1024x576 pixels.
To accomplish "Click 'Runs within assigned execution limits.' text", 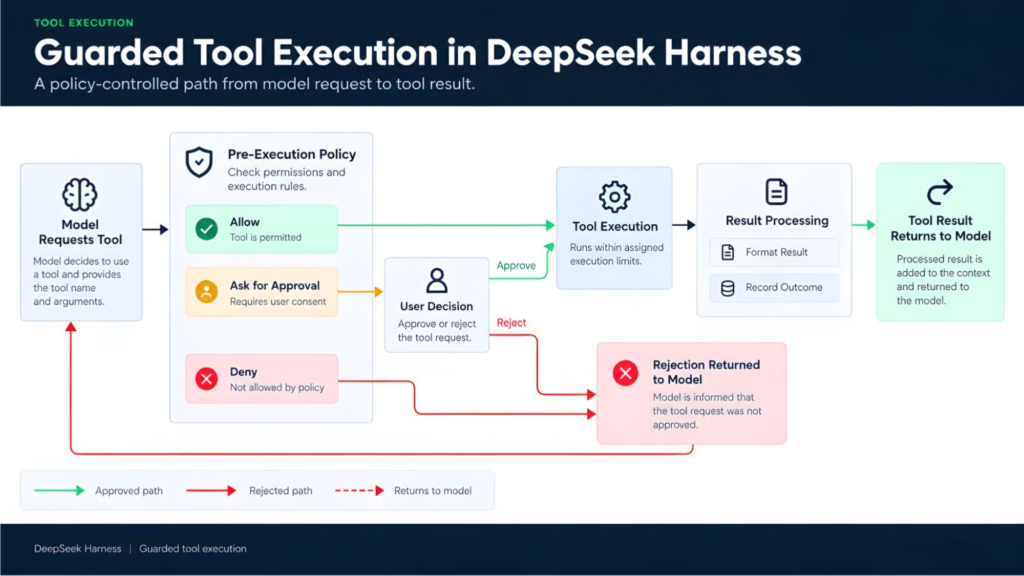I will (x=616, y=254).
